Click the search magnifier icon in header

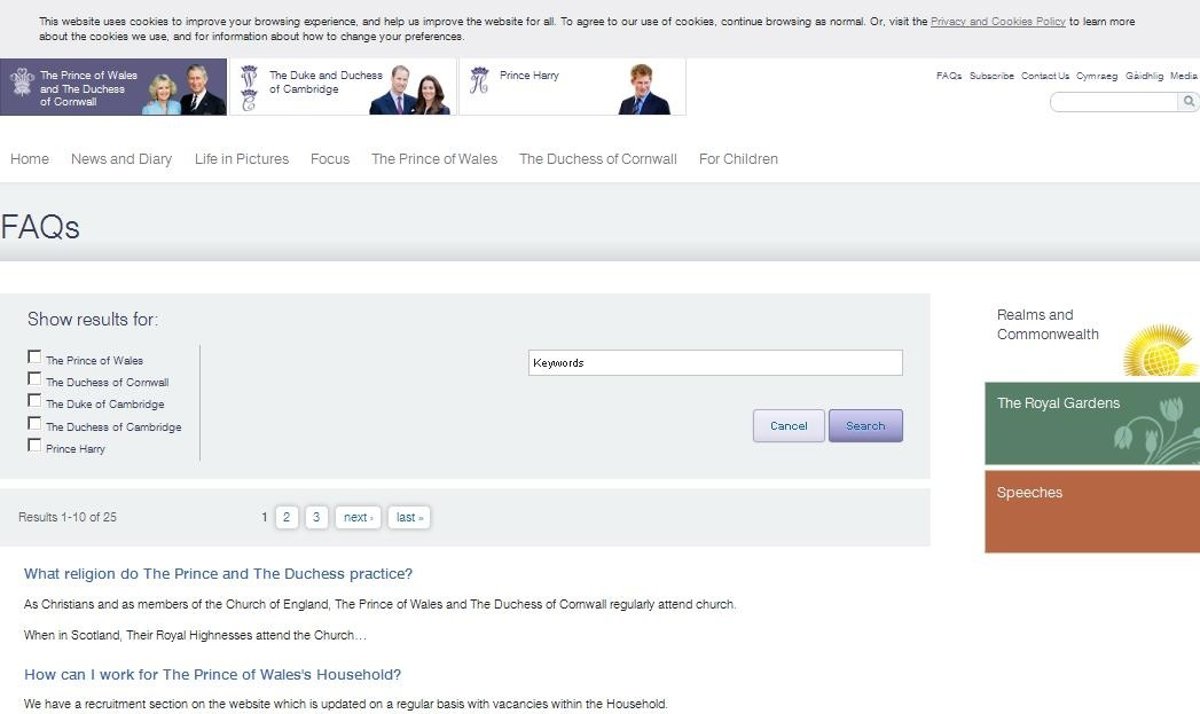(x=1188, y=101)
